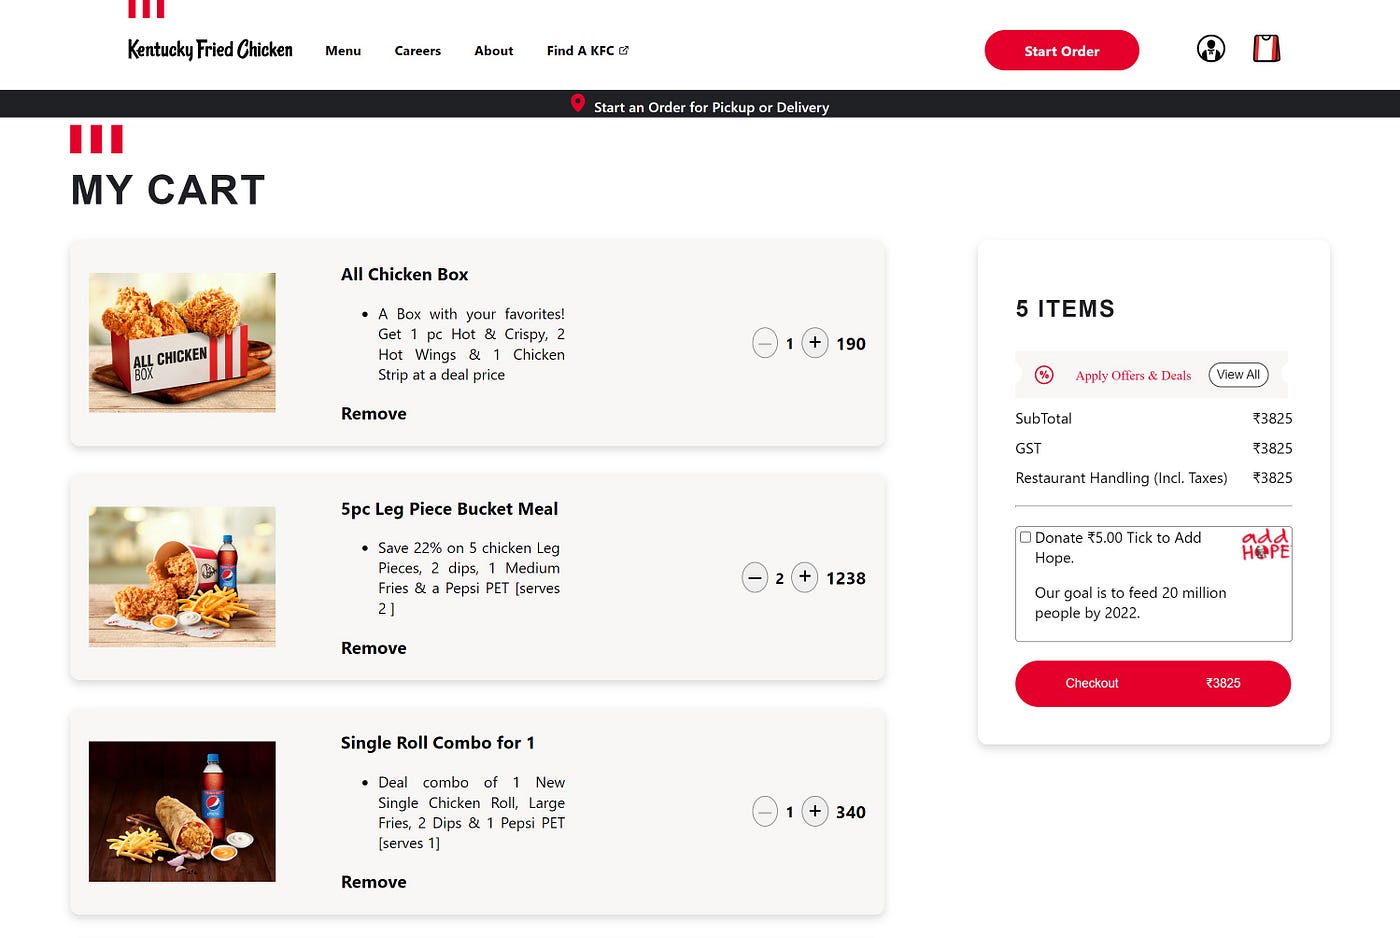Increase quantity of Single Roll Combo
The image size is (1400, 938).
point(815,811)
